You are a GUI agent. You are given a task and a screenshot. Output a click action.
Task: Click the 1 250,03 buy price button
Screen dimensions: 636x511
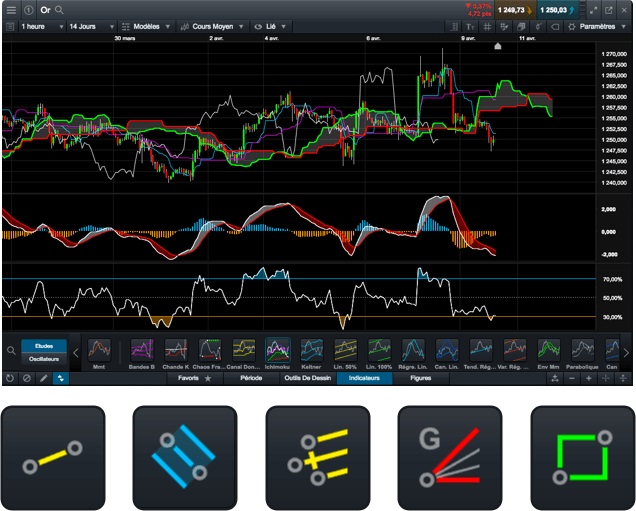554,9
